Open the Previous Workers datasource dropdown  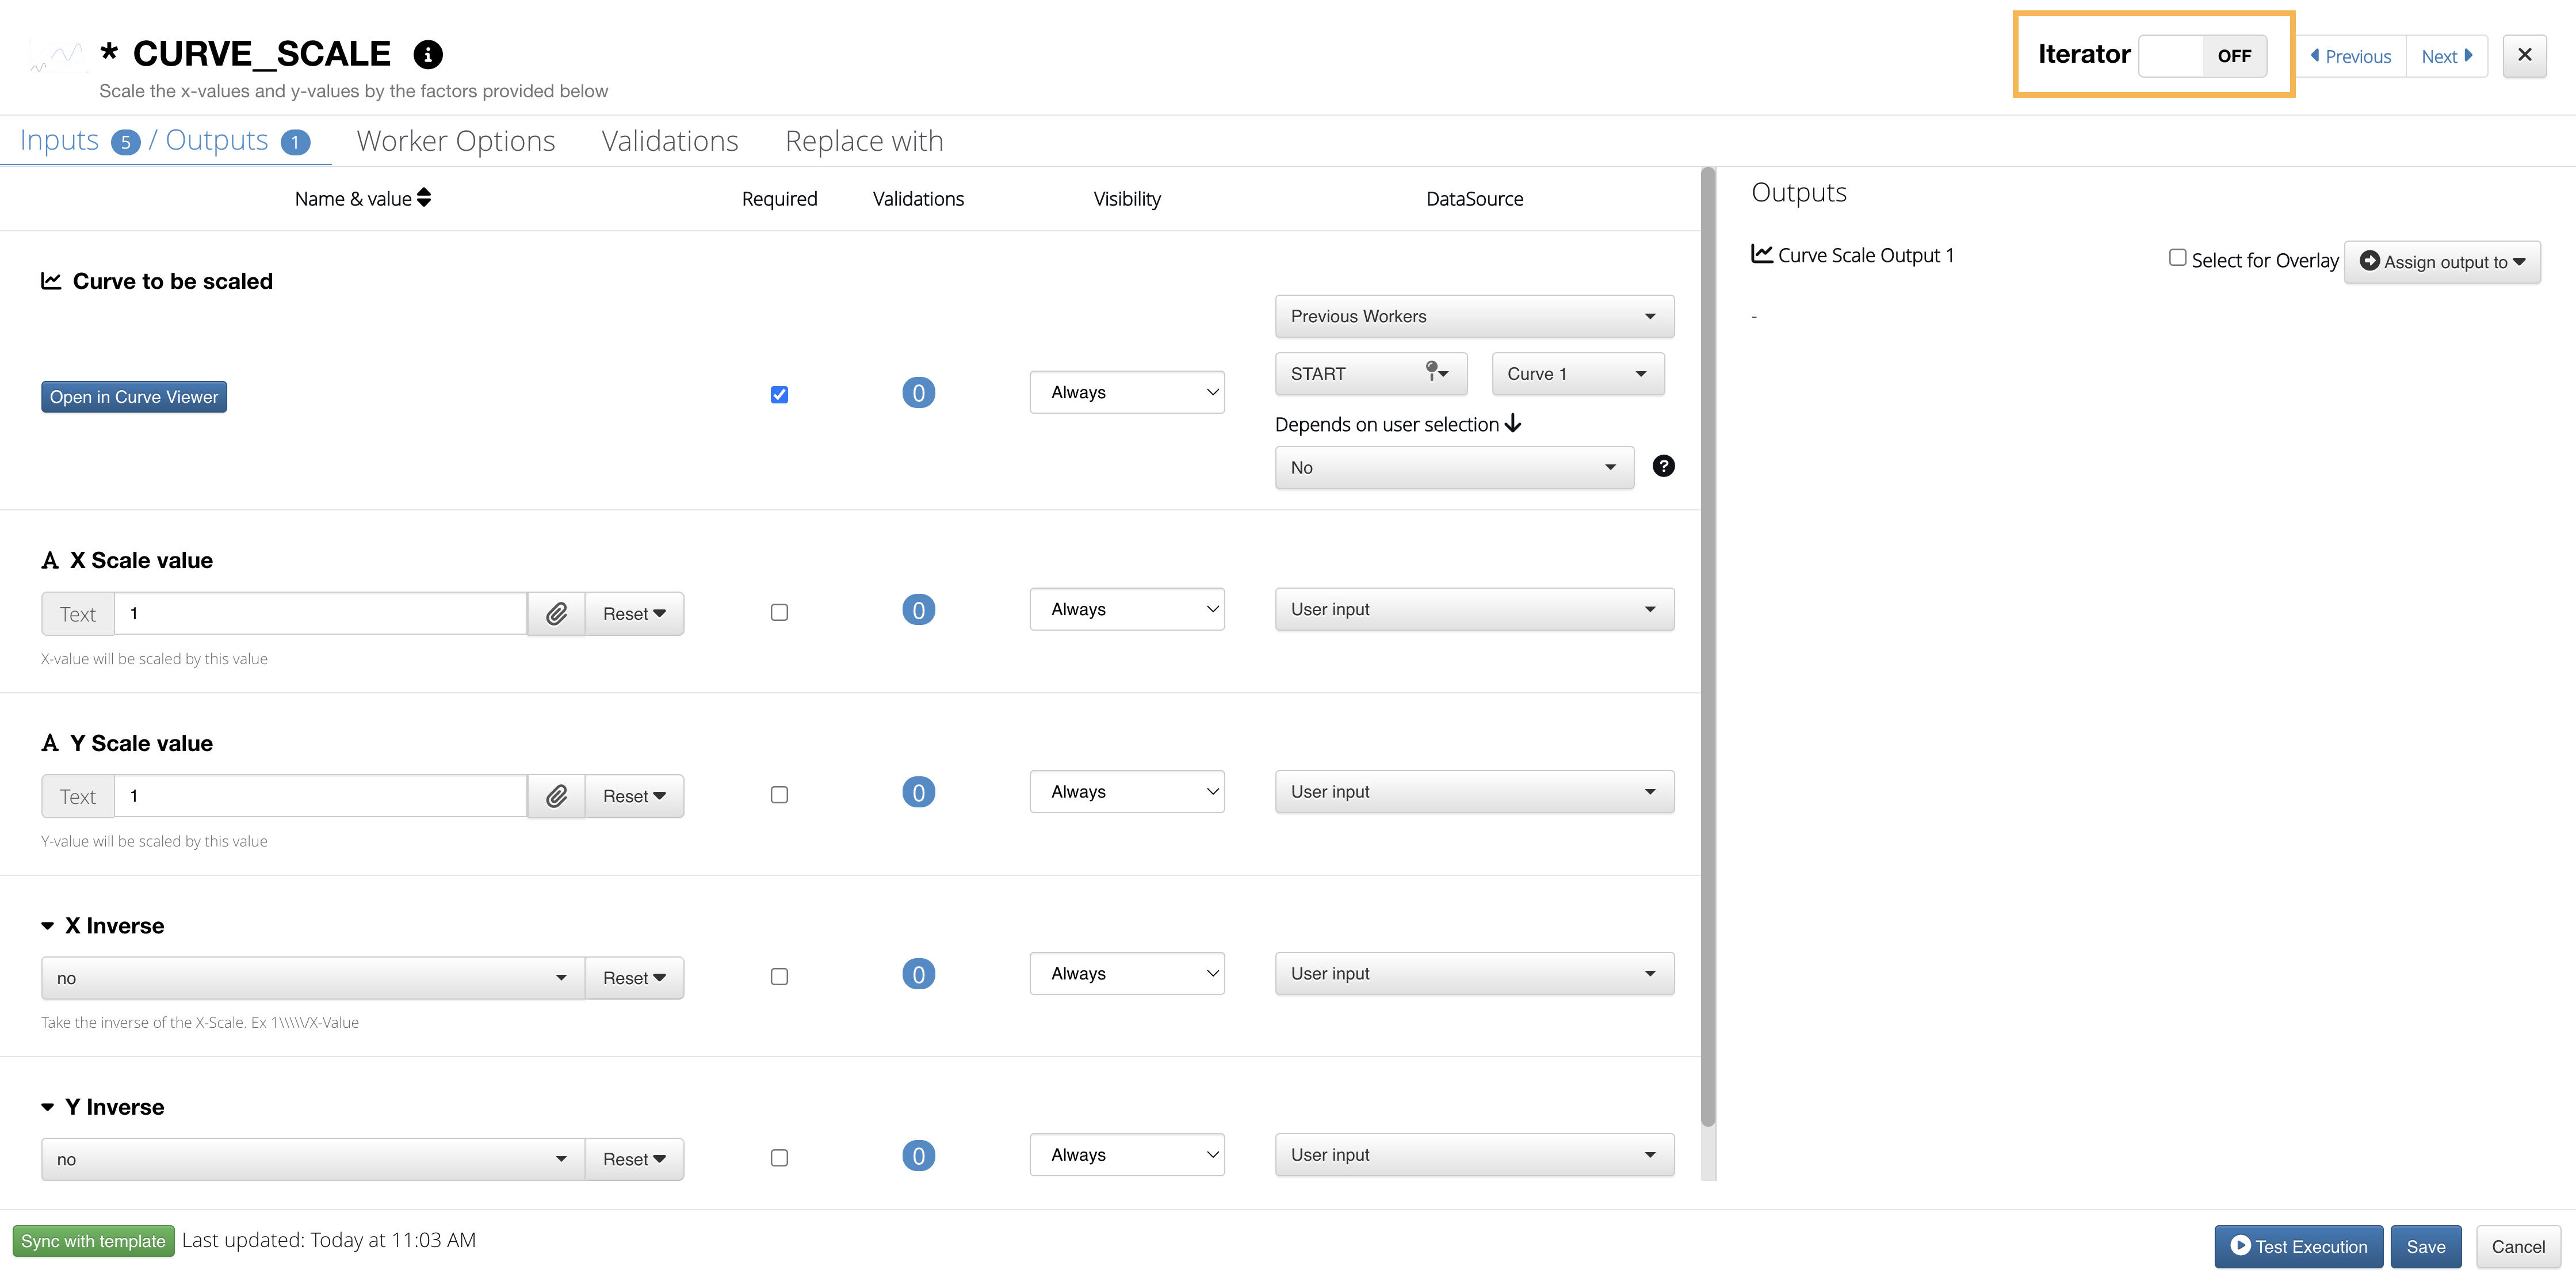point(1474,316)
